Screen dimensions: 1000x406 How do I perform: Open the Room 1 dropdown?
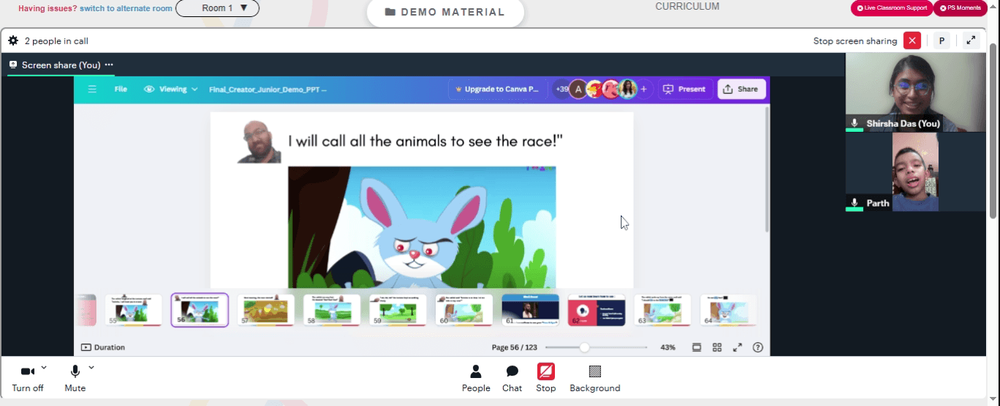[x=217, y=8]
